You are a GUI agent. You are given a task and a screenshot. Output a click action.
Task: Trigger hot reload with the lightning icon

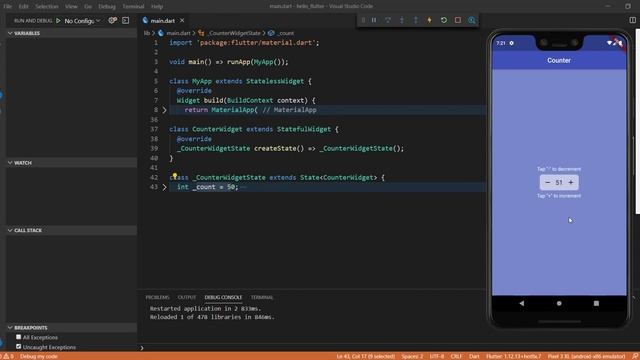[429, 20]
